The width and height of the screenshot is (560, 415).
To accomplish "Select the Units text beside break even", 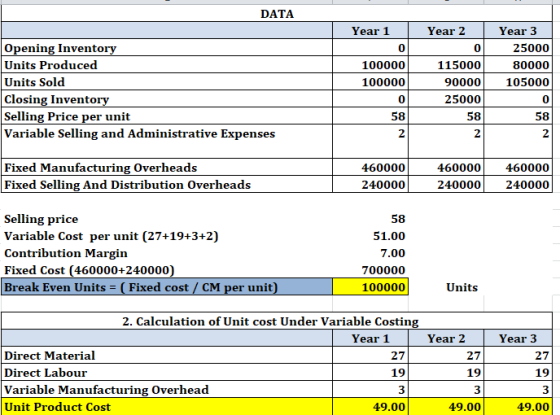I will [462, 287].
